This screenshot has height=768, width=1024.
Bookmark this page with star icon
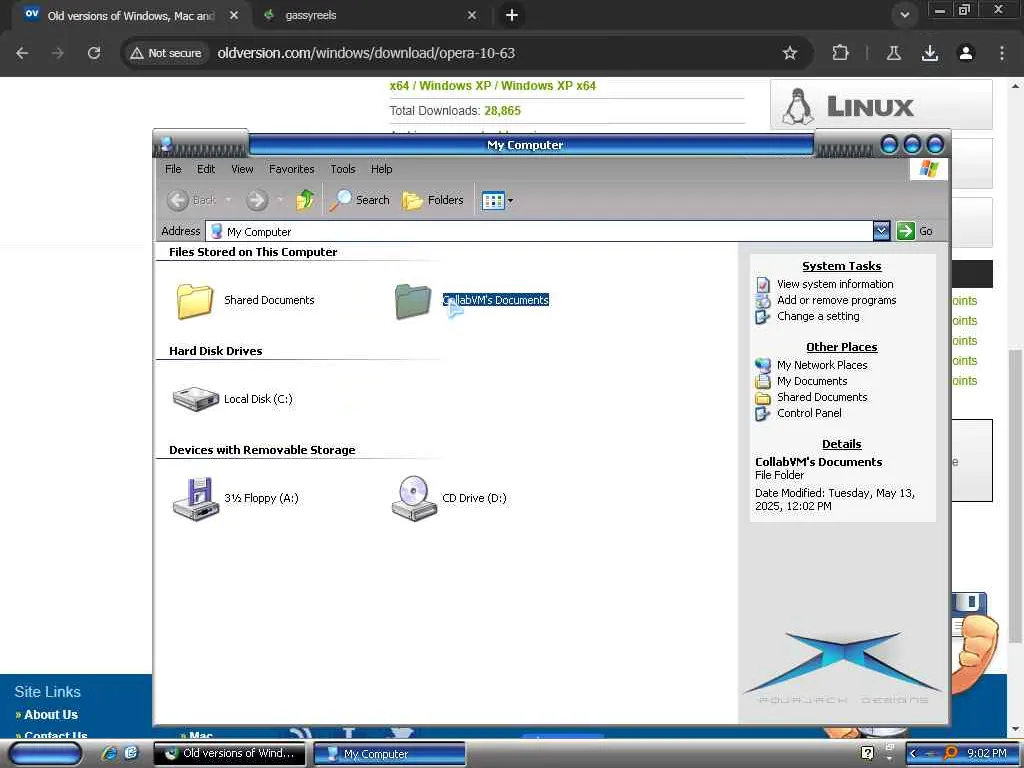[x=790, y=53]
